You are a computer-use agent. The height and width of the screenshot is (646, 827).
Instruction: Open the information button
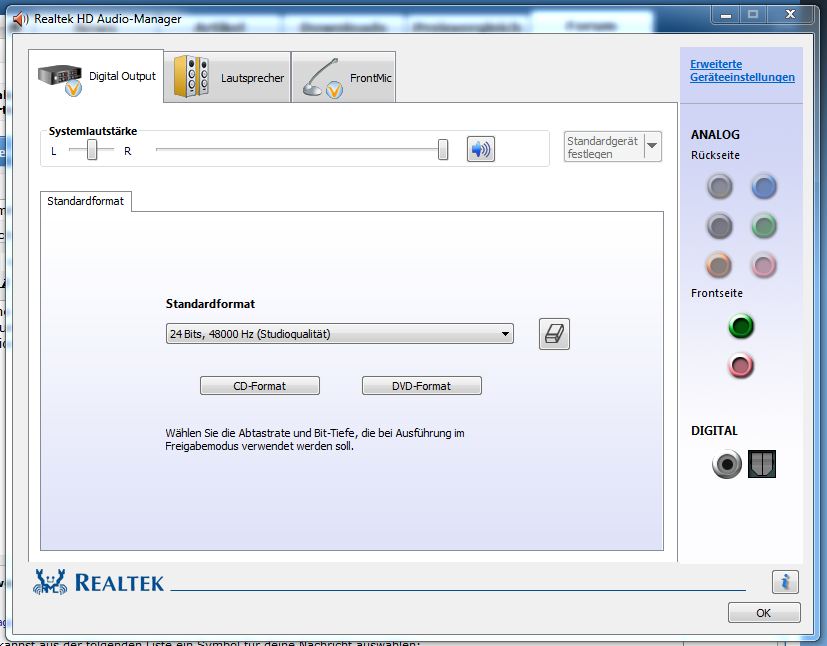pyautogui.click(x=785, y=582)
